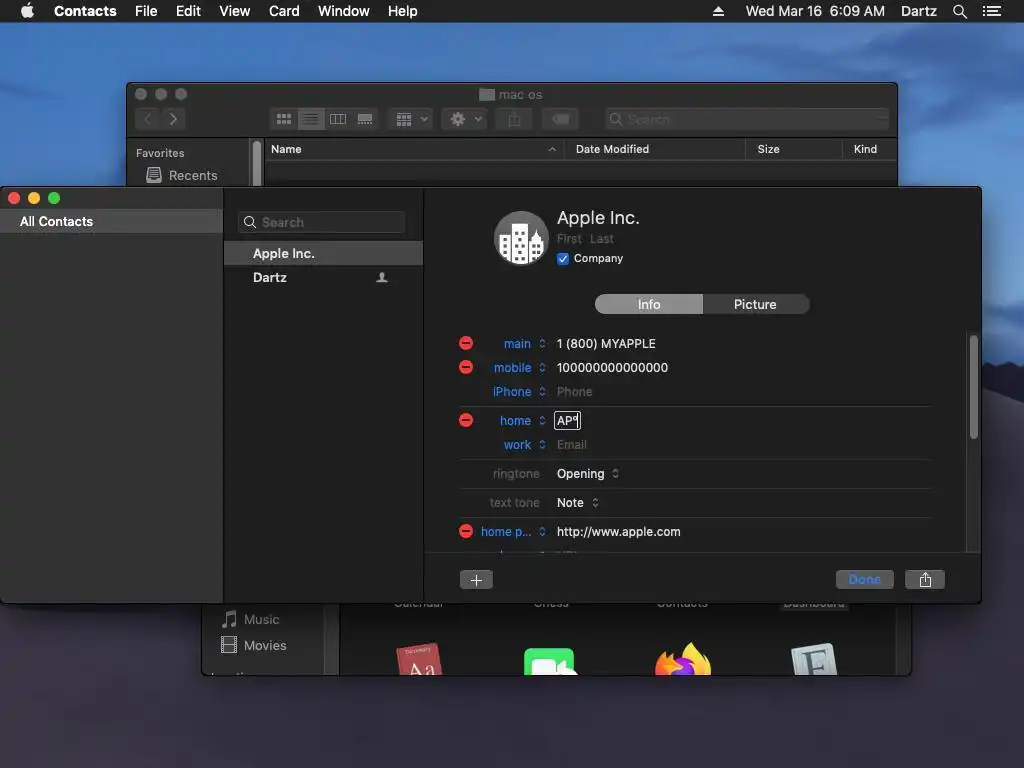
Task: Select All Contacts group
Action: [112, 221]
